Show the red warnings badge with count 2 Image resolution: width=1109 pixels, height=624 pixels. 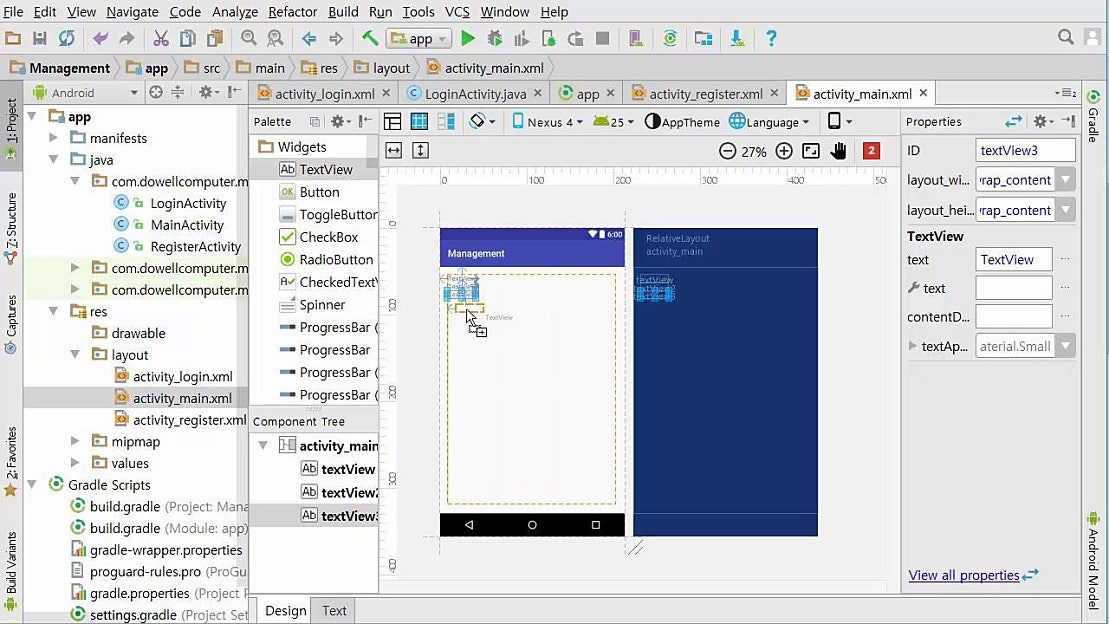click(x=871, y=151)
